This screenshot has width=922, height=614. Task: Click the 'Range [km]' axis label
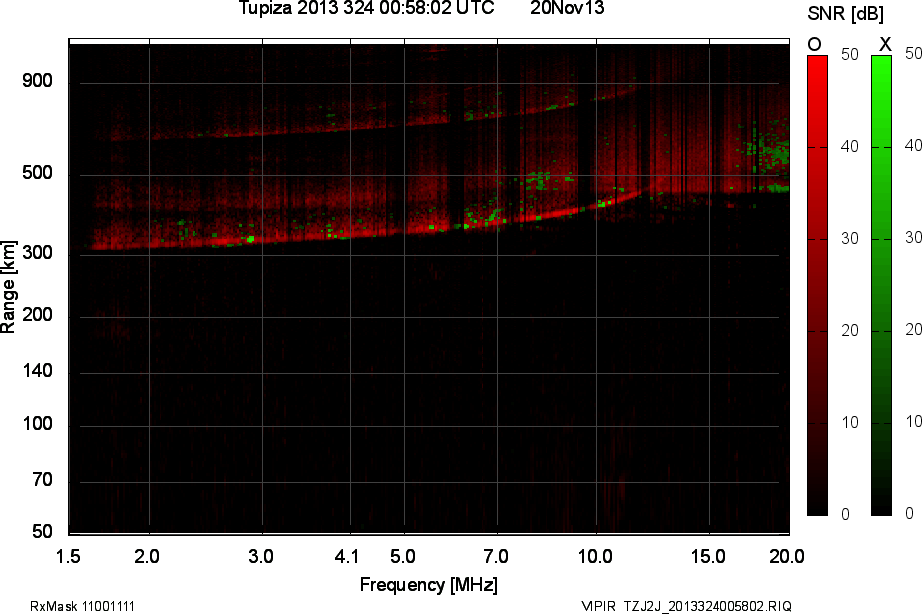(8, 286)
